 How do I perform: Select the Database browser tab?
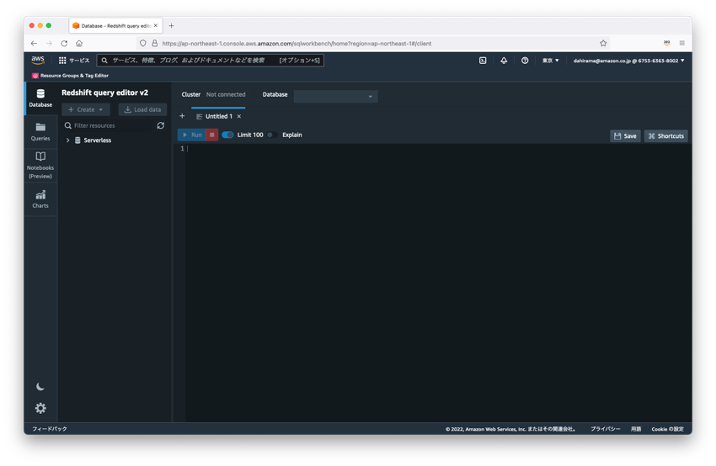coord(115,26)
